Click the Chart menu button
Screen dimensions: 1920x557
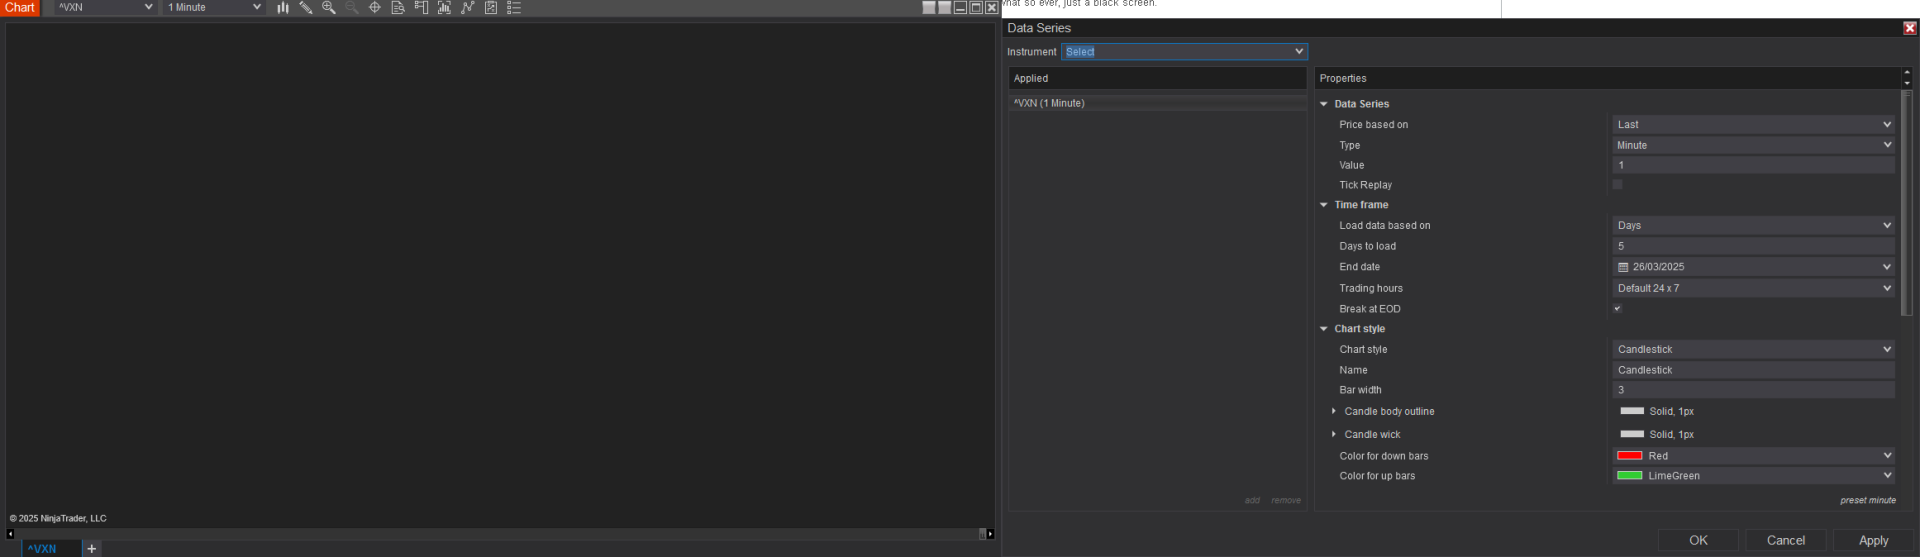[20, 7]
